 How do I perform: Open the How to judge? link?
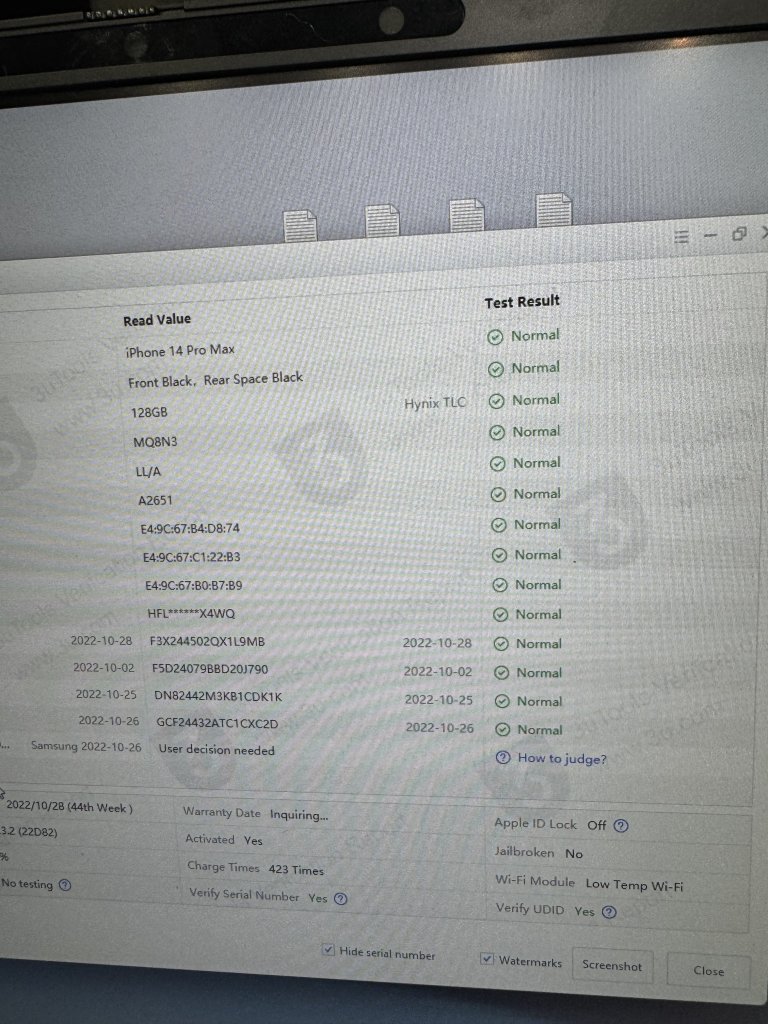point(562,758)
